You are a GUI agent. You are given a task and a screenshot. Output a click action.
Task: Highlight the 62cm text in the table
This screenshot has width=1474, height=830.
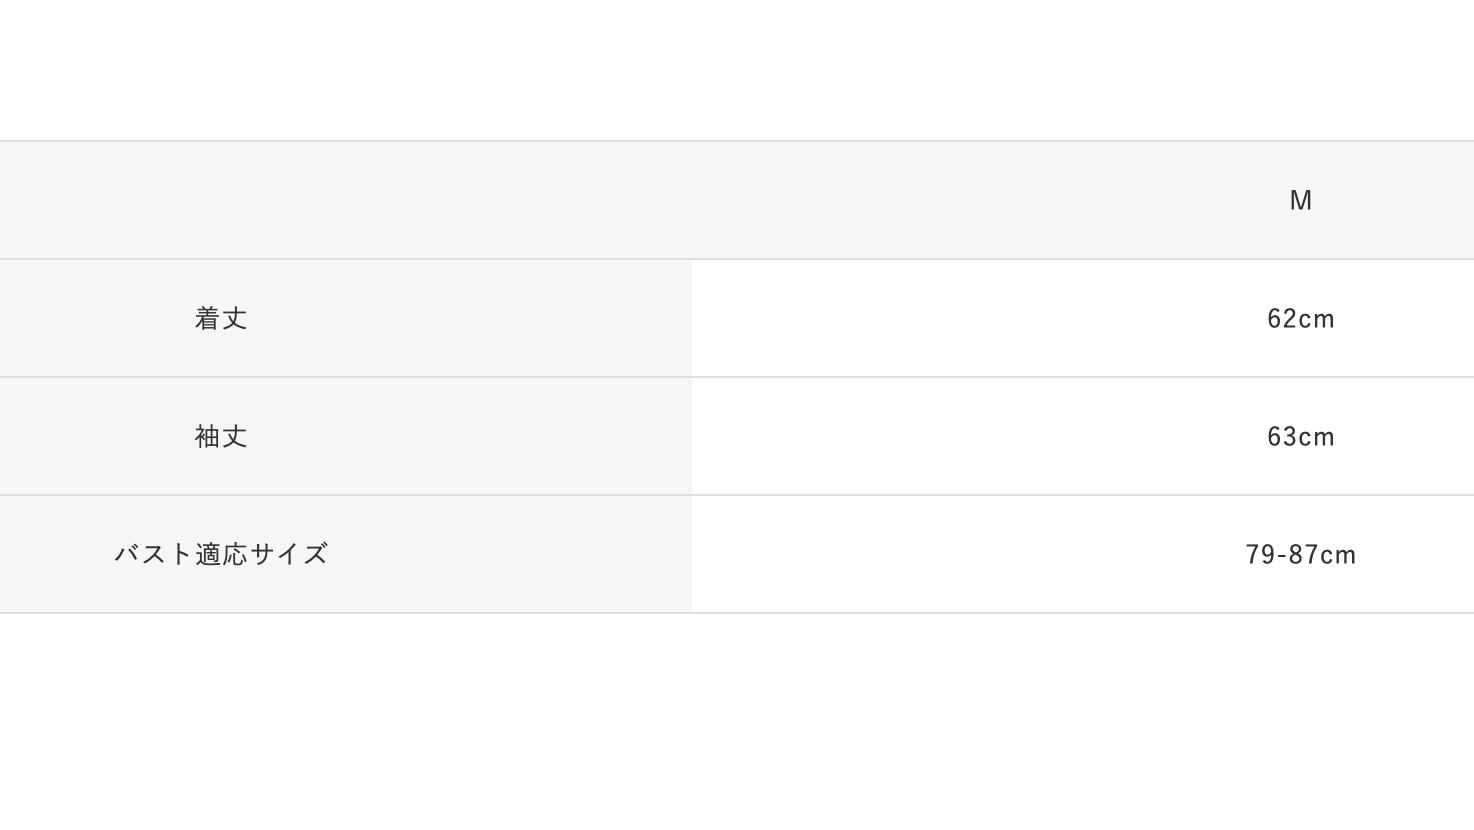coord(1300,318)
